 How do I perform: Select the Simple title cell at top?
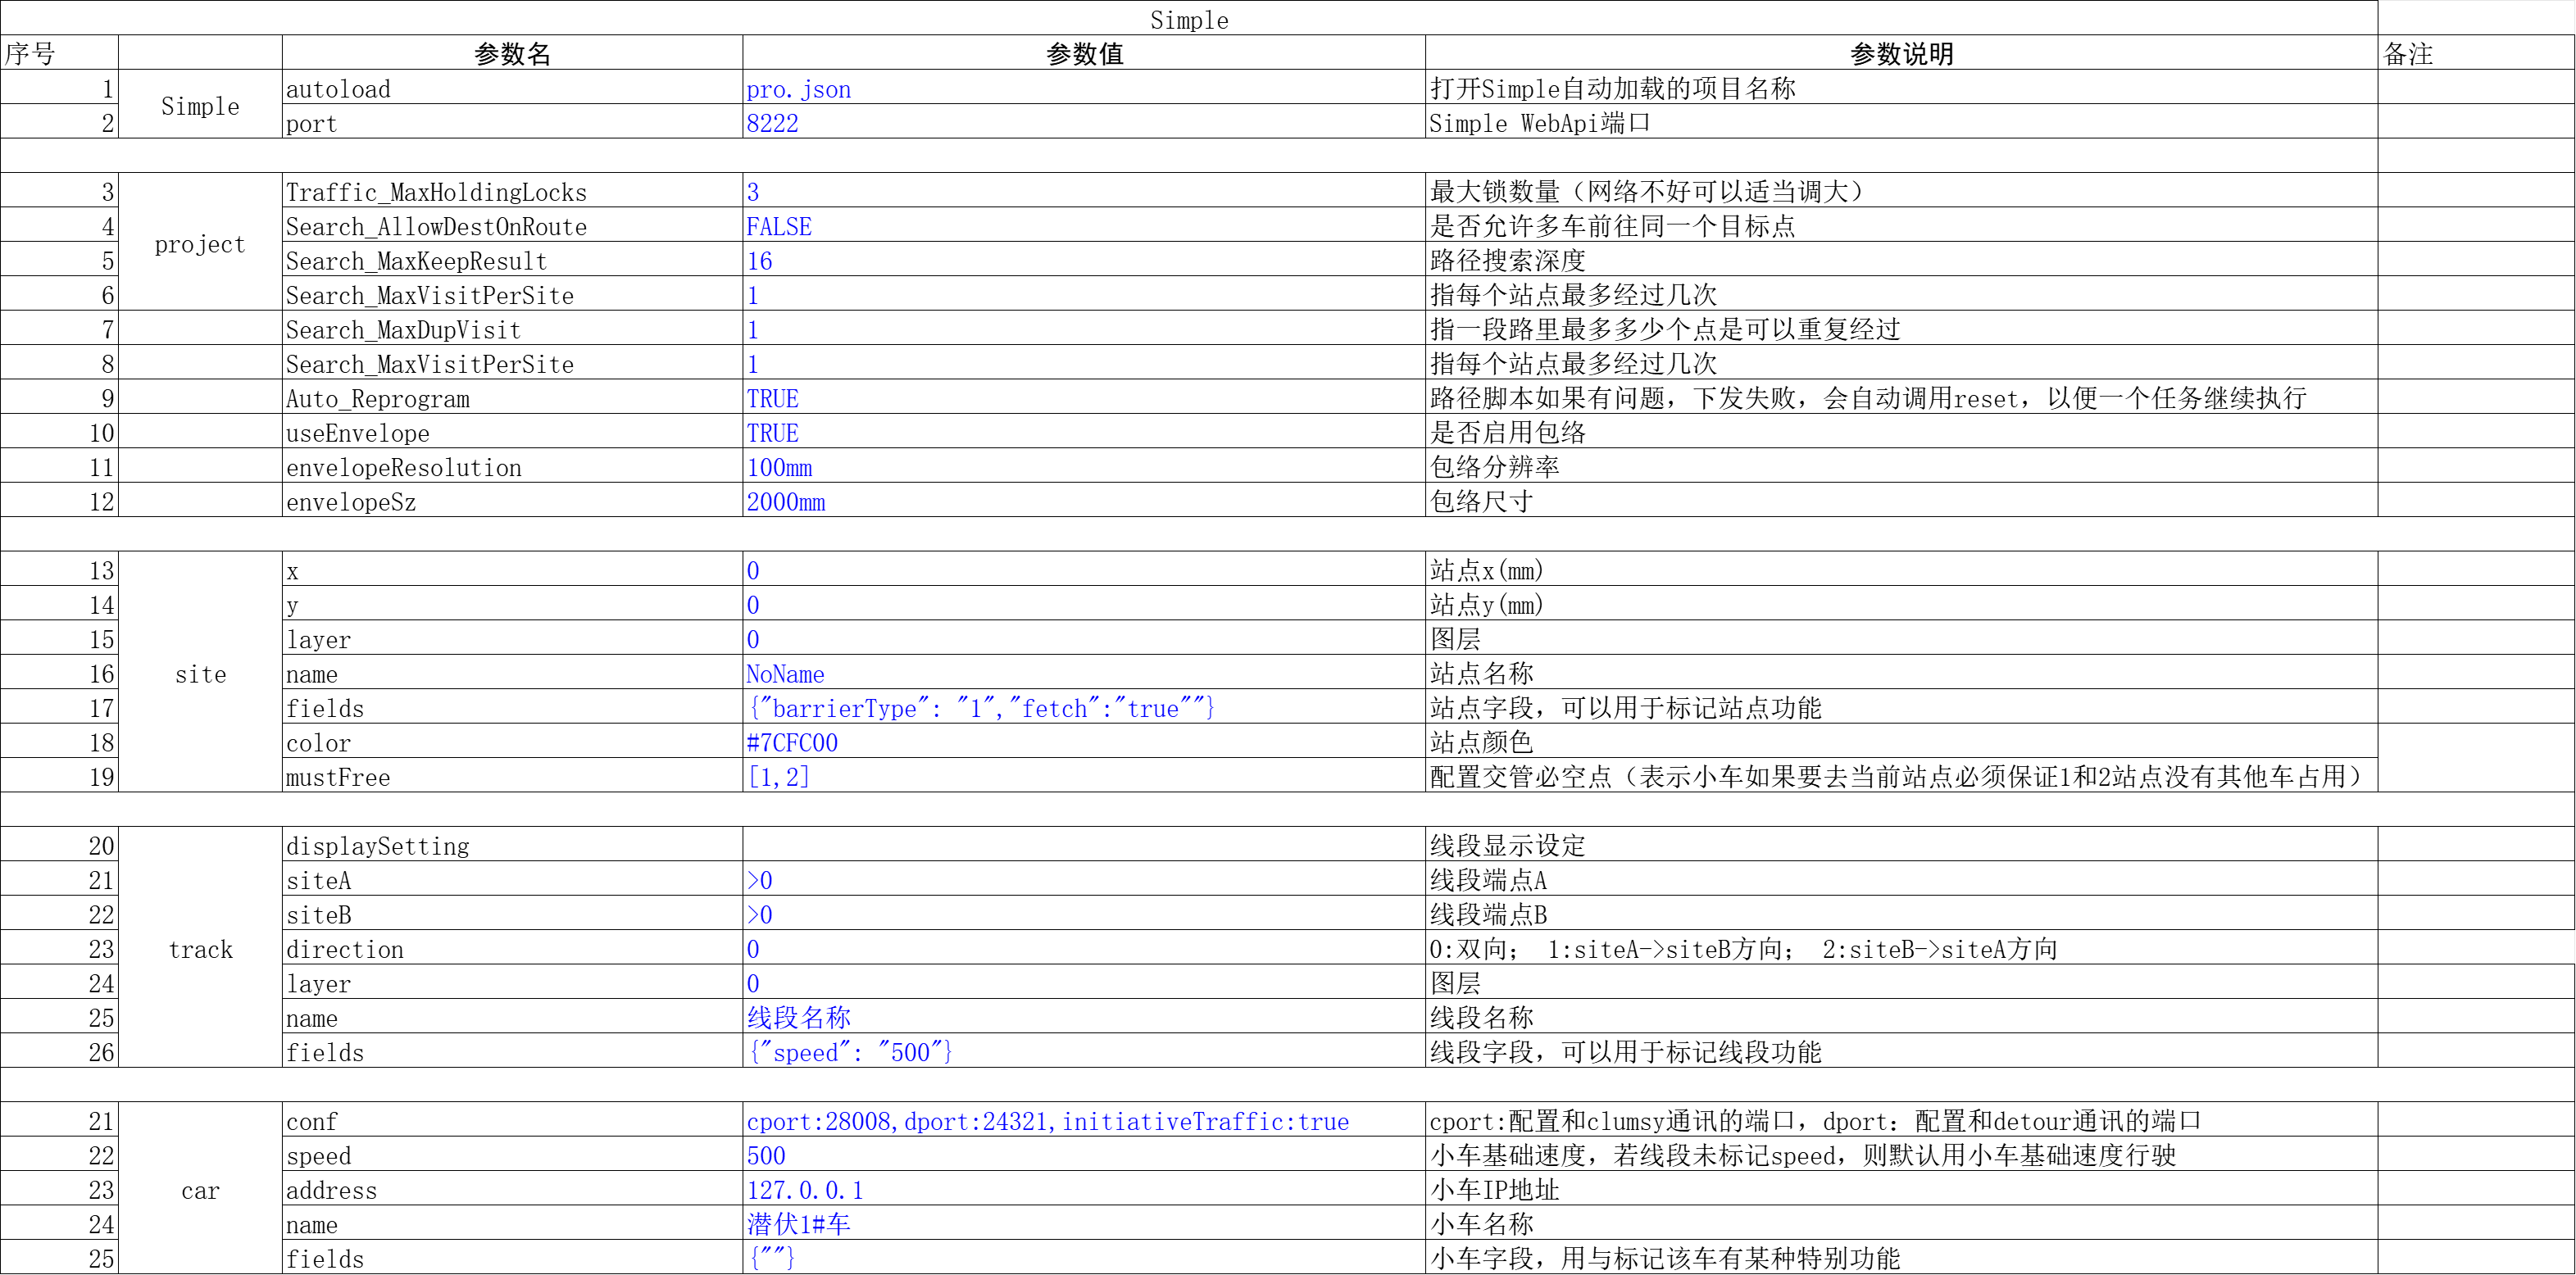tap(1188, 19)
